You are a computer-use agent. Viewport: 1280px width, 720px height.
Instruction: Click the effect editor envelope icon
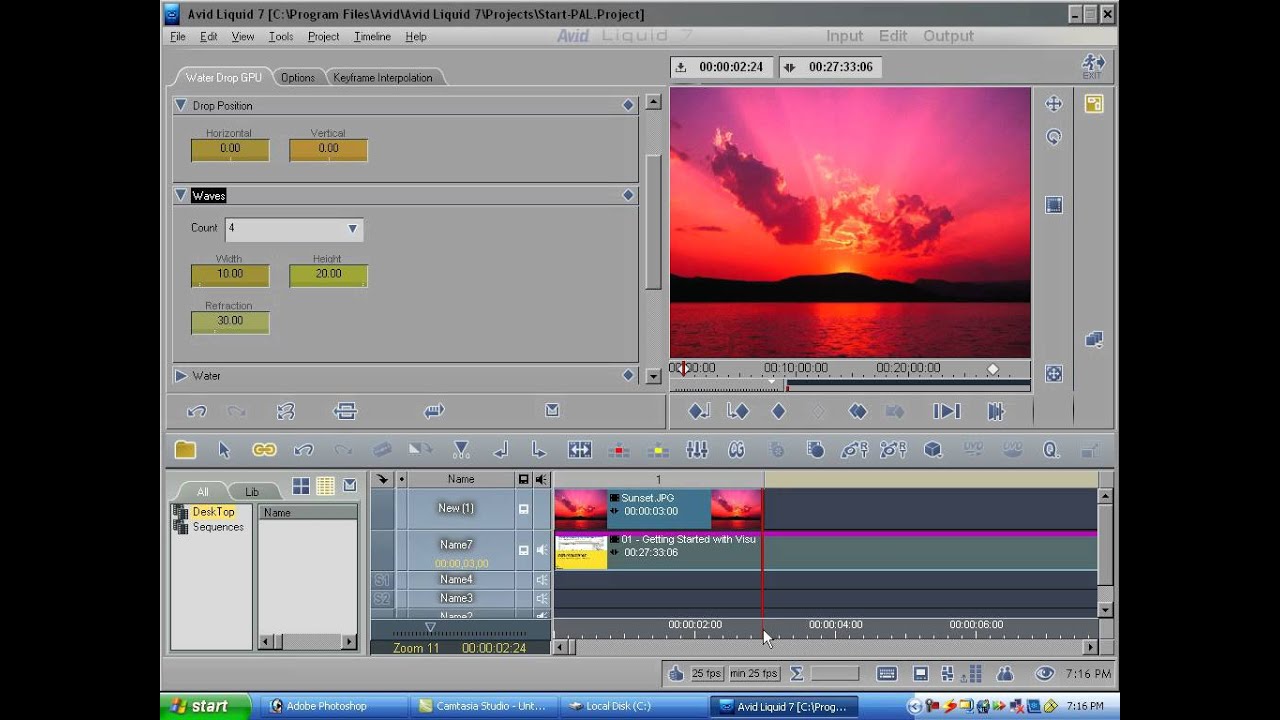[x=552, y=410]
